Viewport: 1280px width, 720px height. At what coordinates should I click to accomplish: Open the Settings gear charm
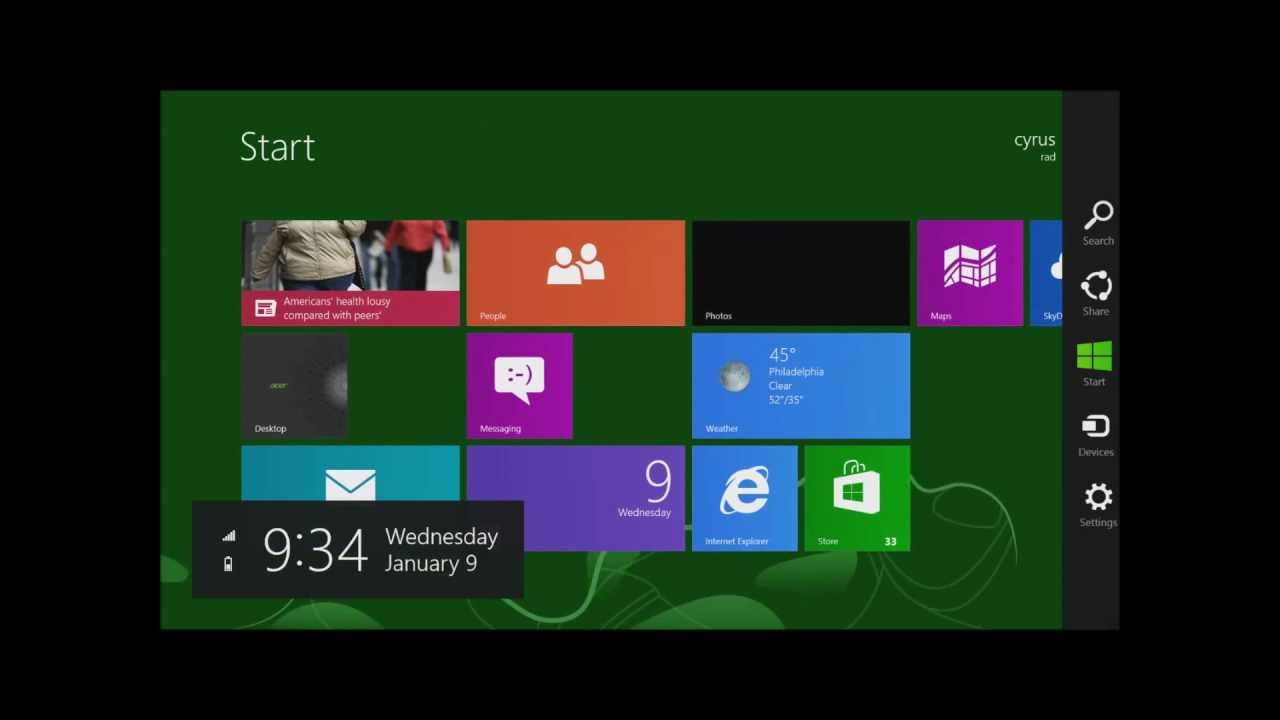[1097, 504]
